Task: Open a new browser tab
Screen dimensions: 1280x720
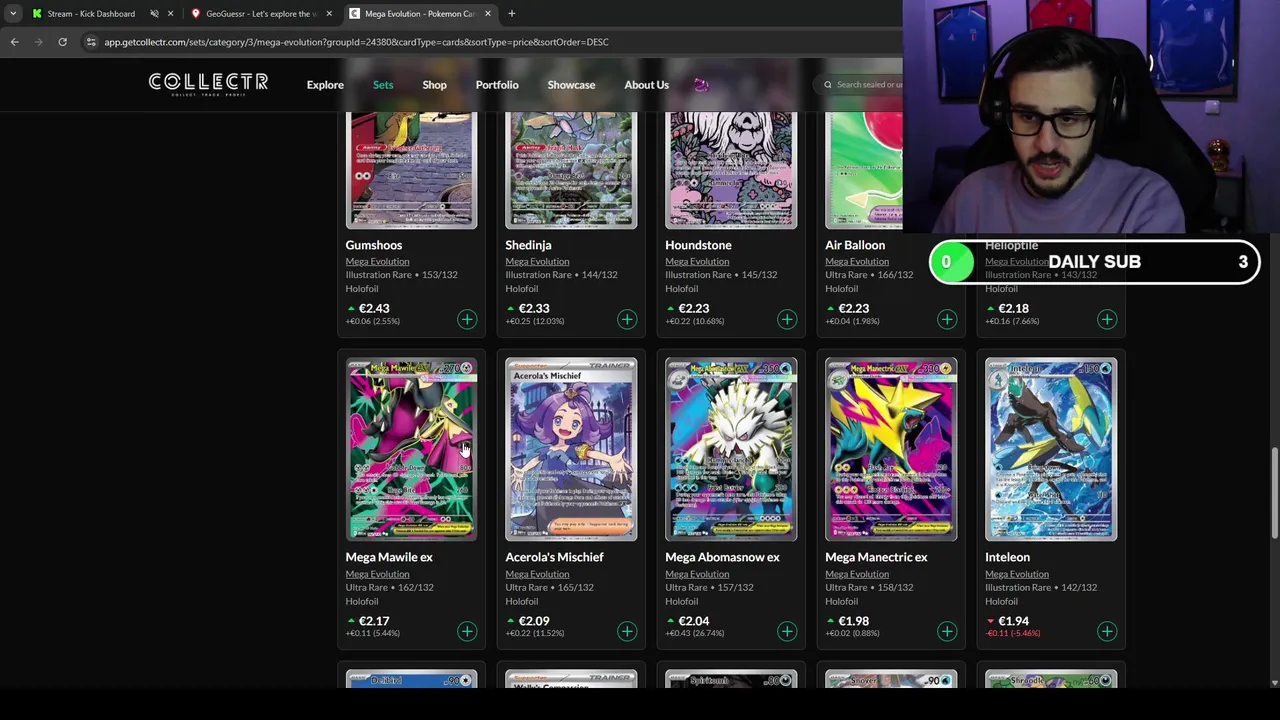Action: pyautogui.click(x=511, y=14)
